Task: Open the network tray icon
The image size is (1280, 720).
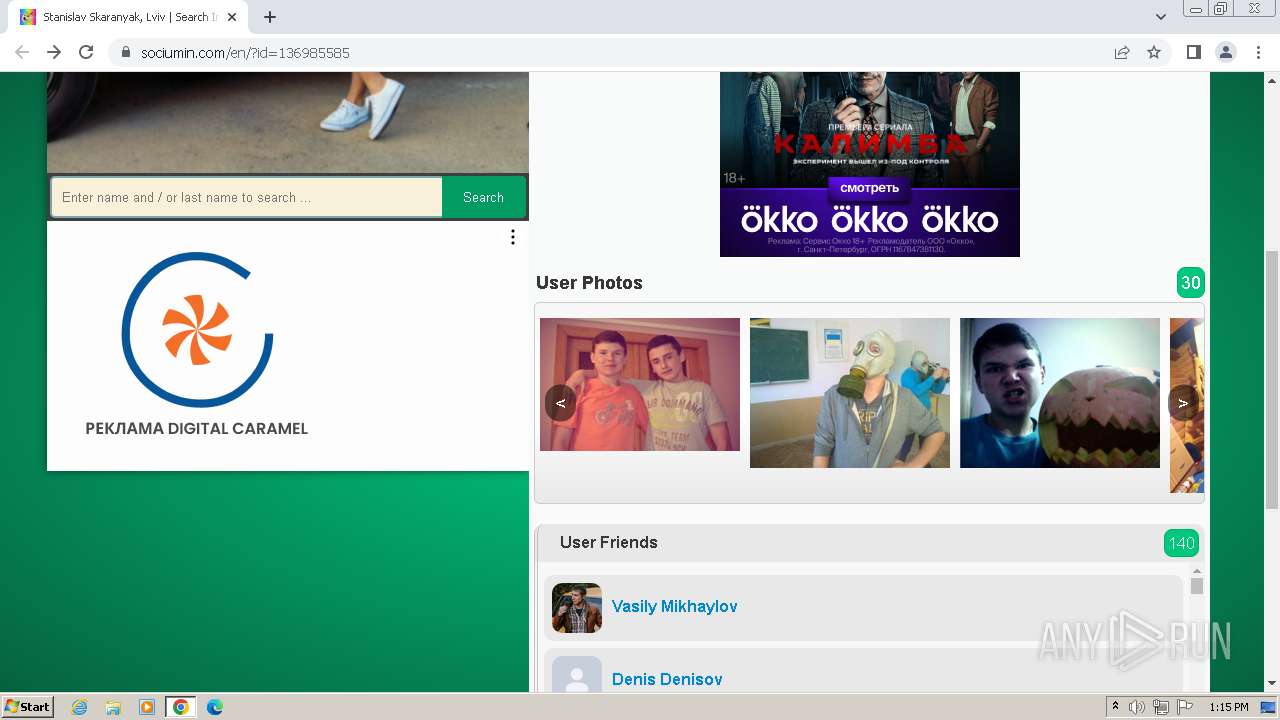Action: click(x=1161, y=707)
